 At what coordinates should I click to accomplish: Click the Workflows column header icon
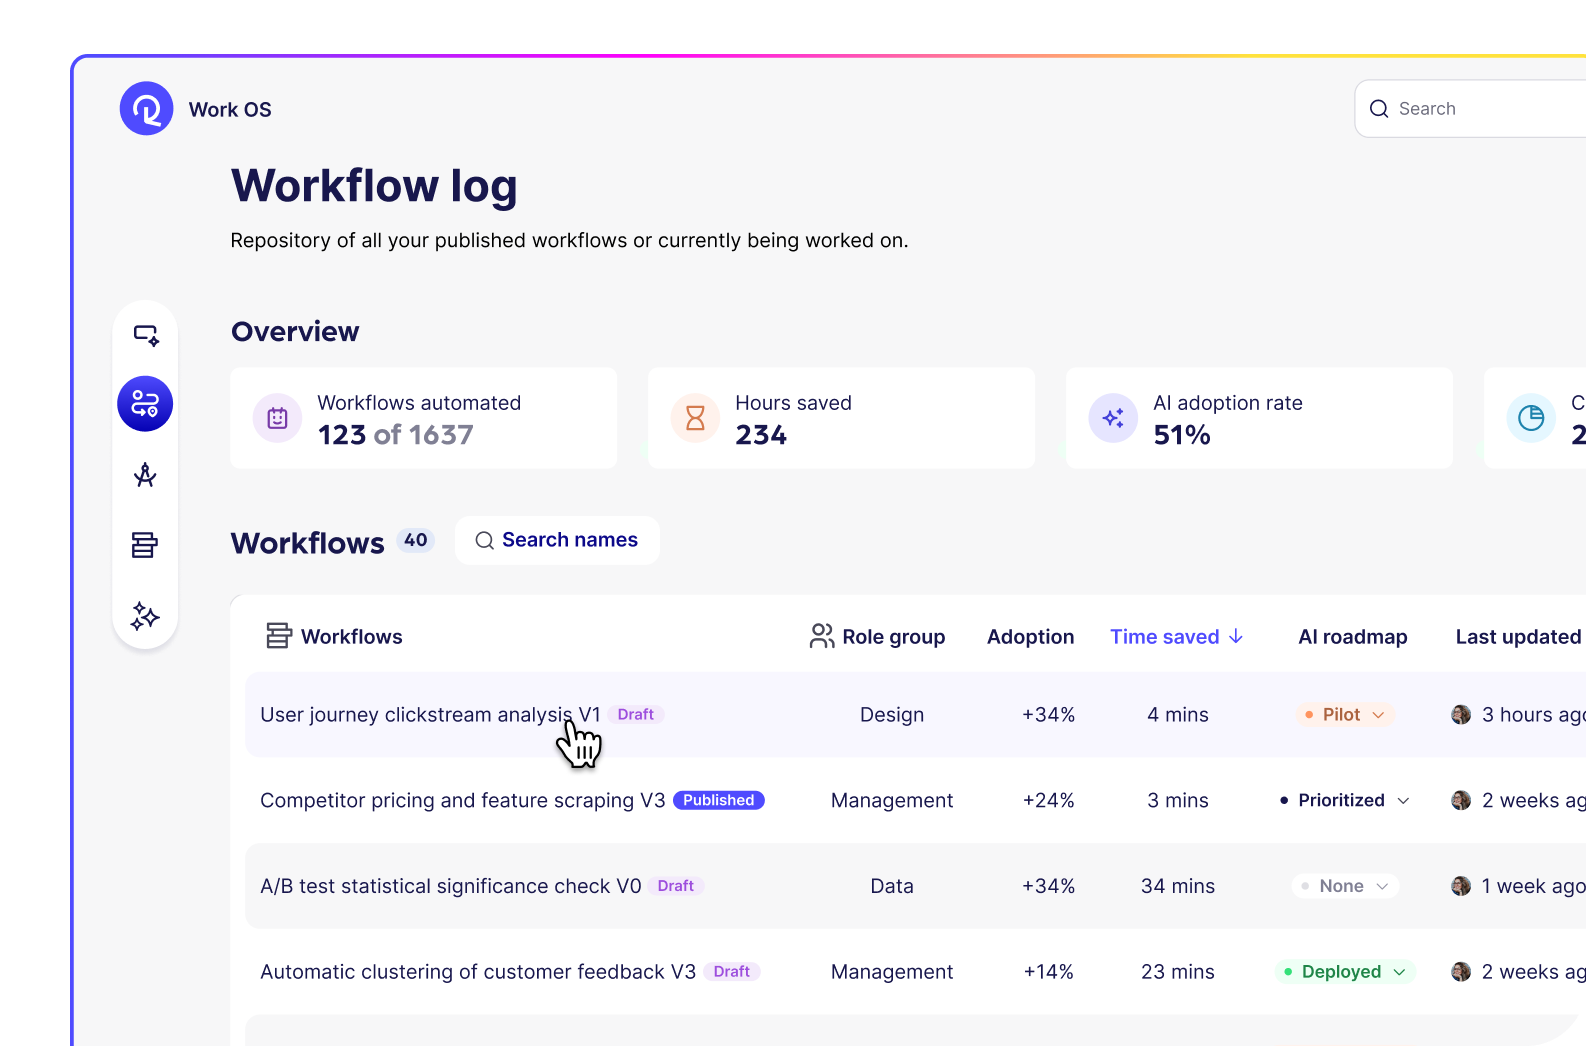coord(279,636)
